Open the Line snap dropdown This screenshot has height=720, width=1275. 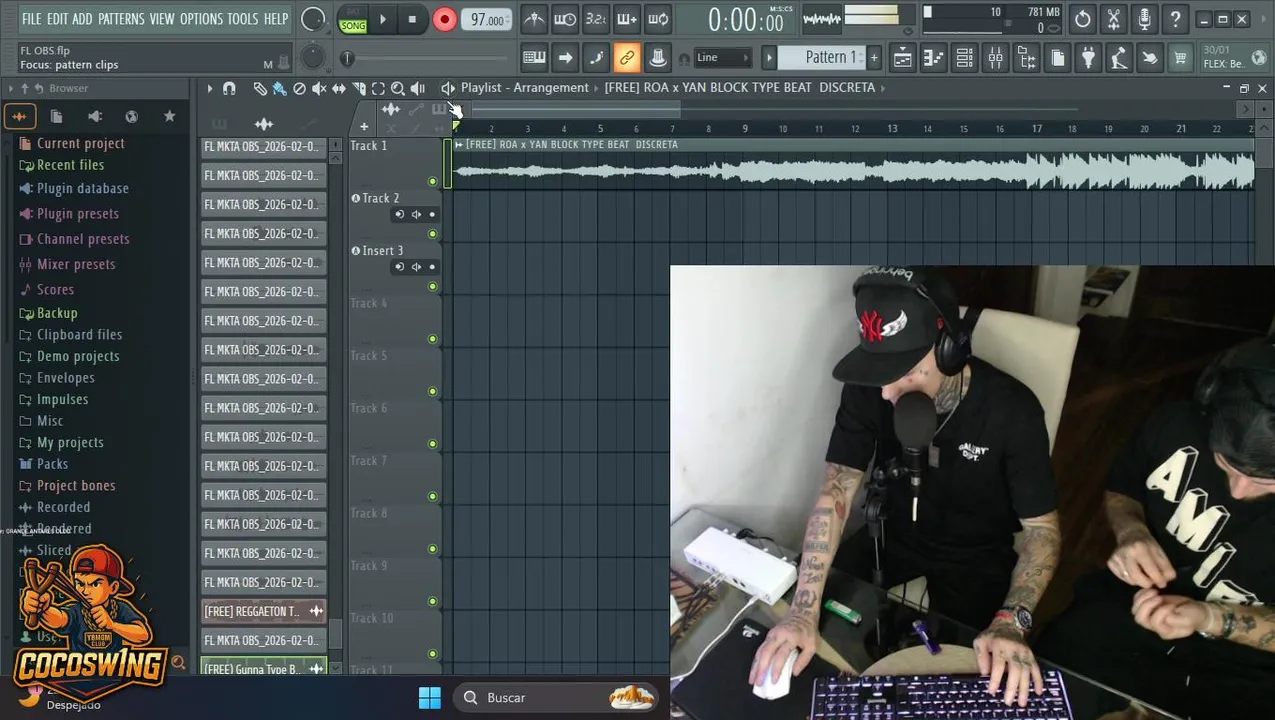point(722,58)
